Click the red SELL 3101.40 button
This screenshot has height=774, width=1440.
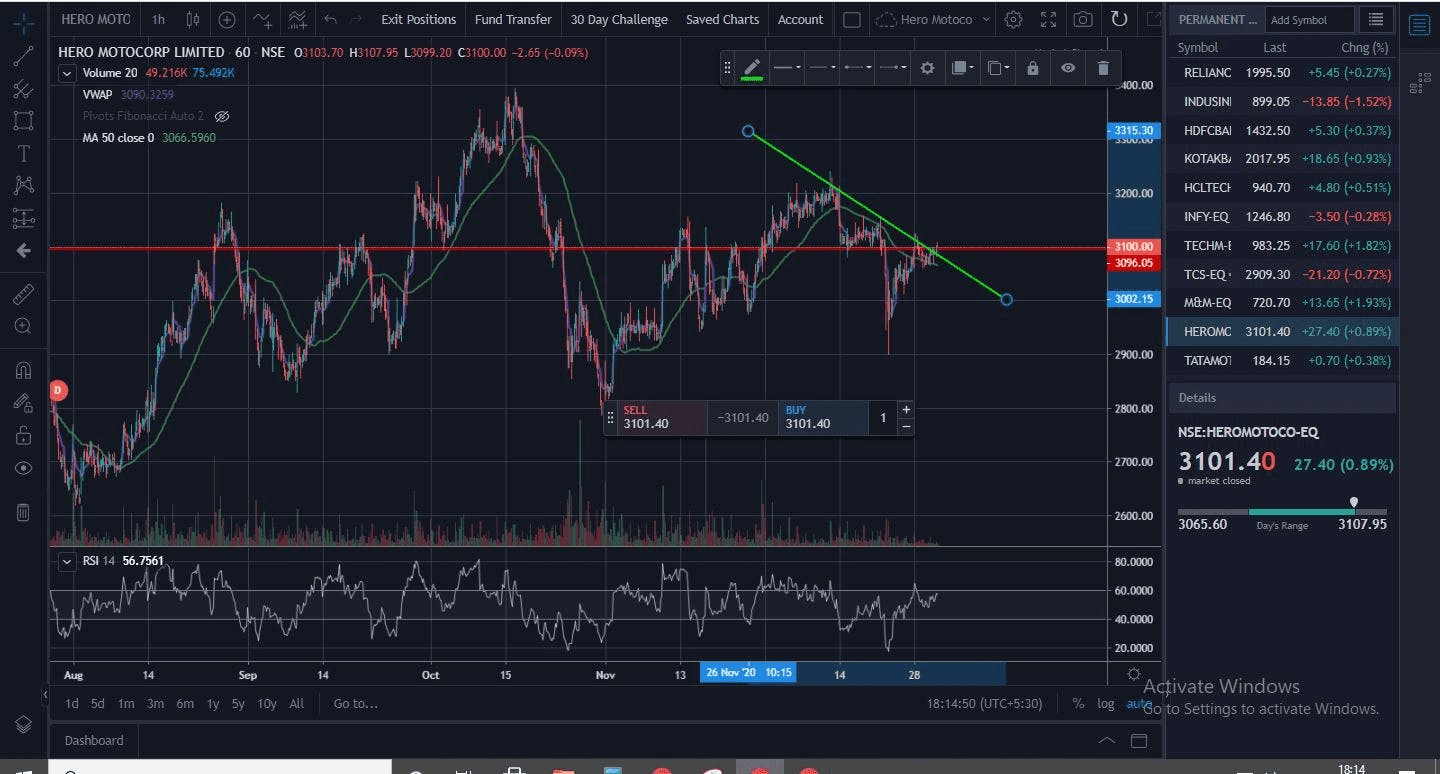[x=661, y=417]
